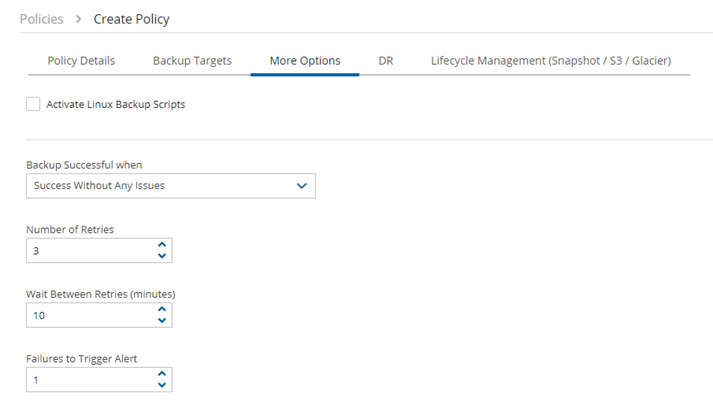Decrease Failures to Trigger Alert down arrow
This screenshot has width=713, height=419.
(x=162, y=385)
